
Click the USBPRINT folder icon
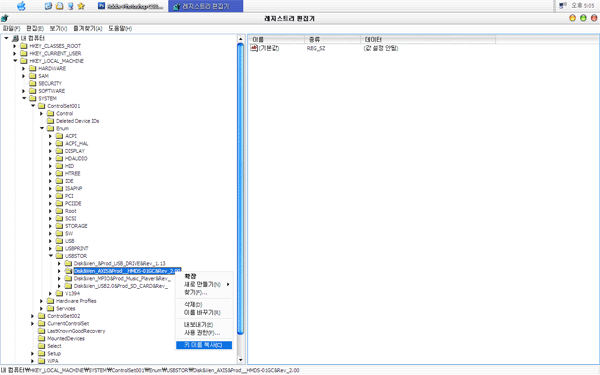(59, 248)
